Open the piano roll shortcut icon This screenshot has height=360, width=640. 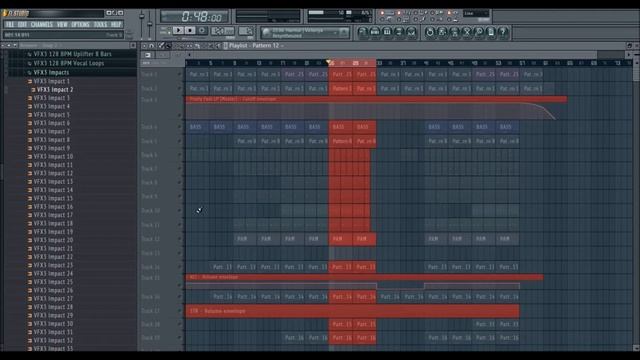coord(387,32)
